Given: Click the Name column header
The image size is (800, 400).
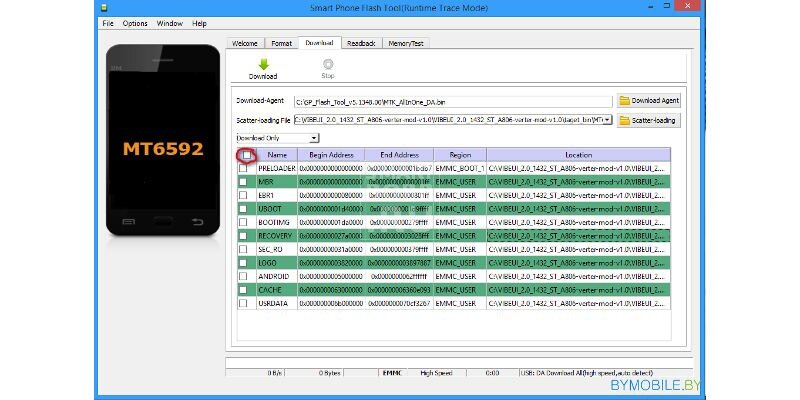Looking at the screenshot, I should pyautogui.click(x=277, y=155).
